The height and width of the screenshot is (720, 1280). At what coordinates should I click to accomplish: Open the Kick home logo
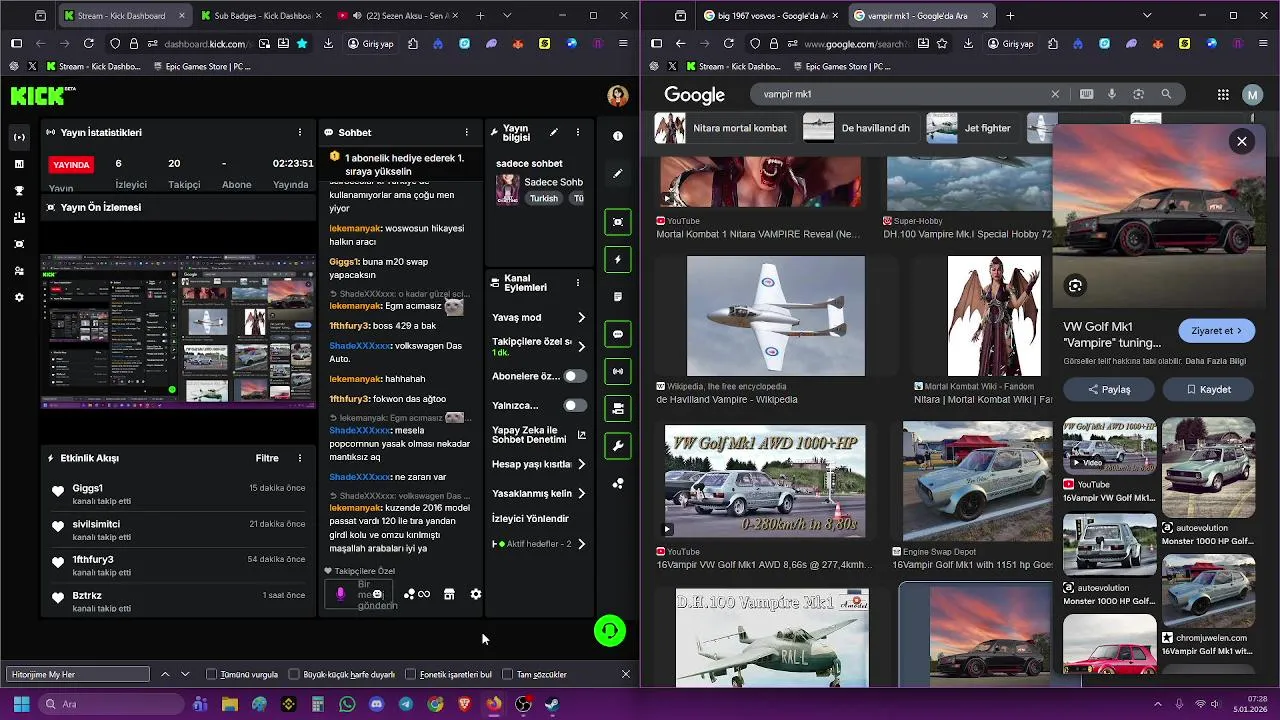(x=42, y=96)
